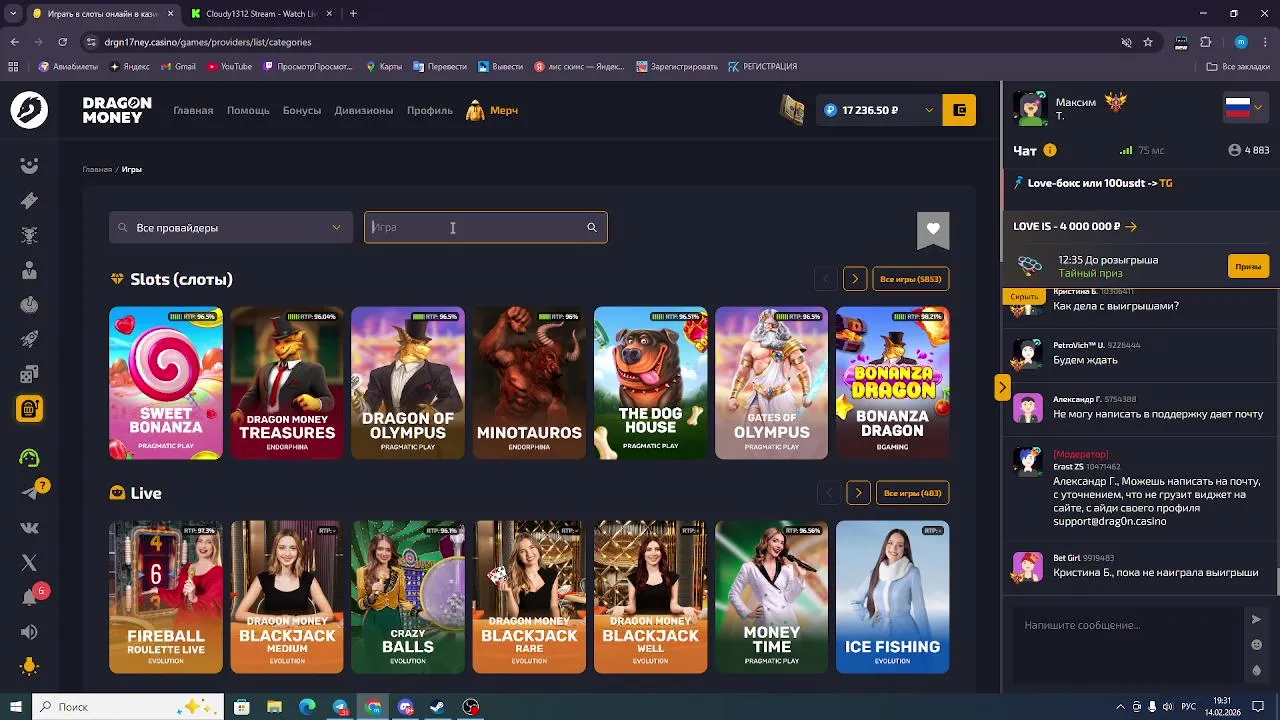
Task: Open the smiley mask sidebar icon
Action: (x=29, y=166)
